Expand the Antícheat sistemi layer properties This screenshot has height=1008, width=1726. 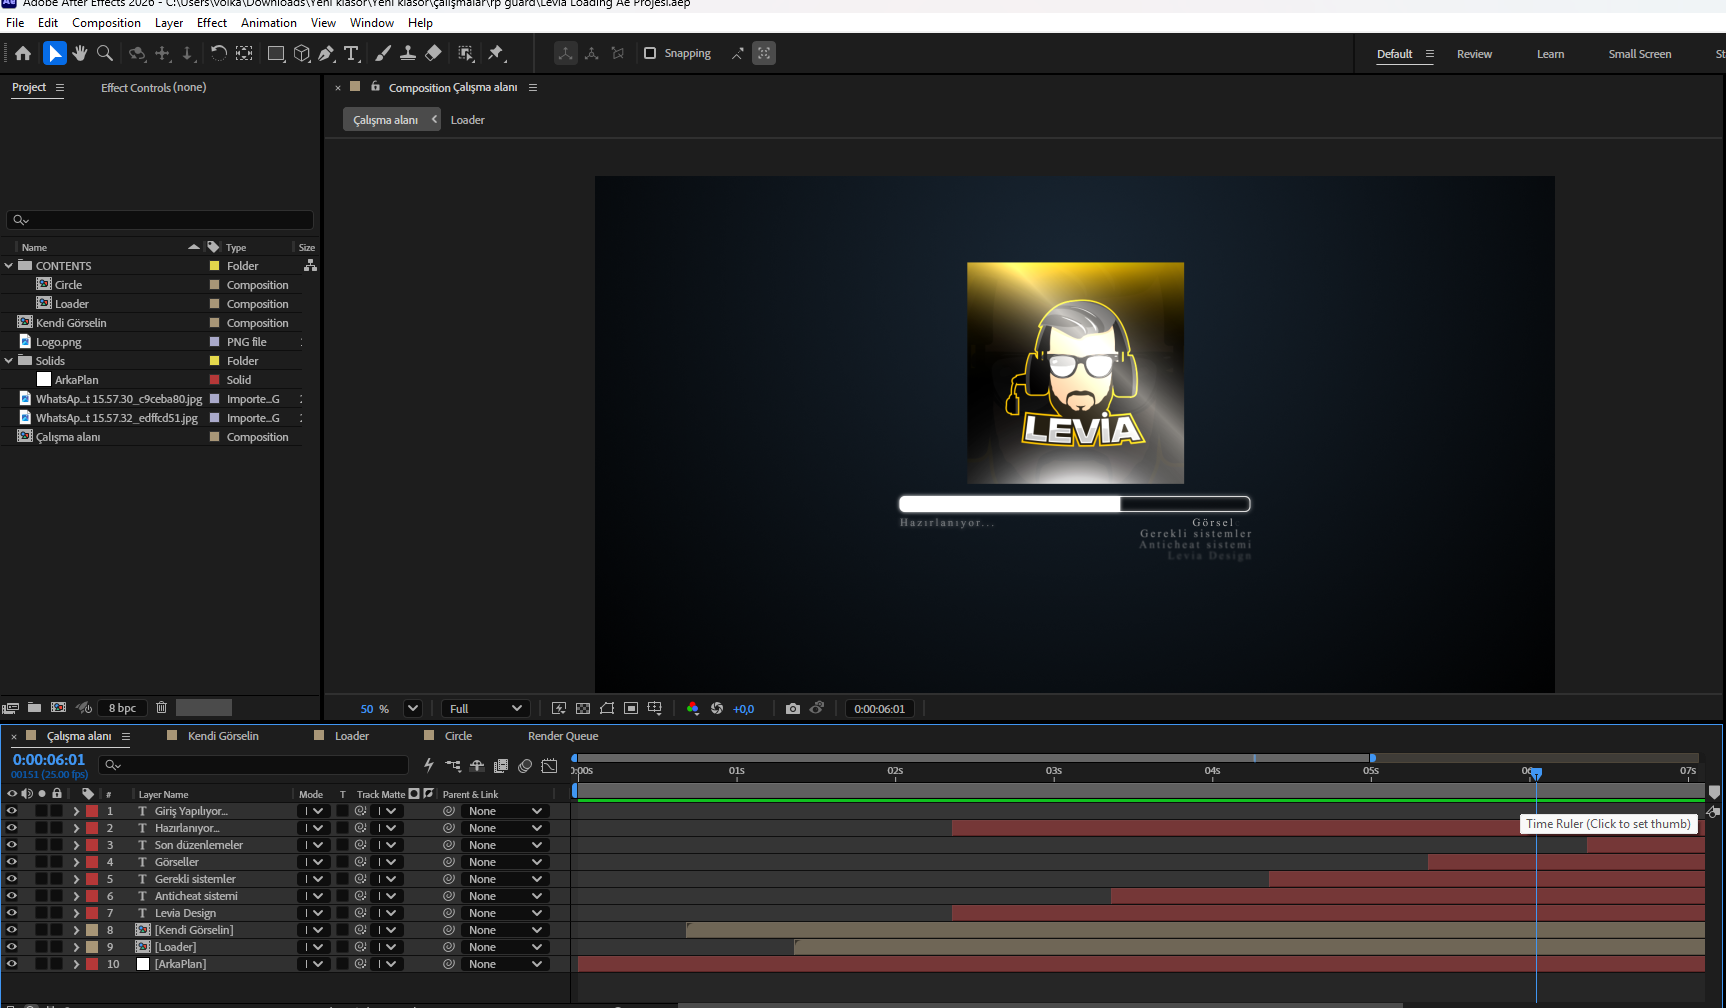76,896
